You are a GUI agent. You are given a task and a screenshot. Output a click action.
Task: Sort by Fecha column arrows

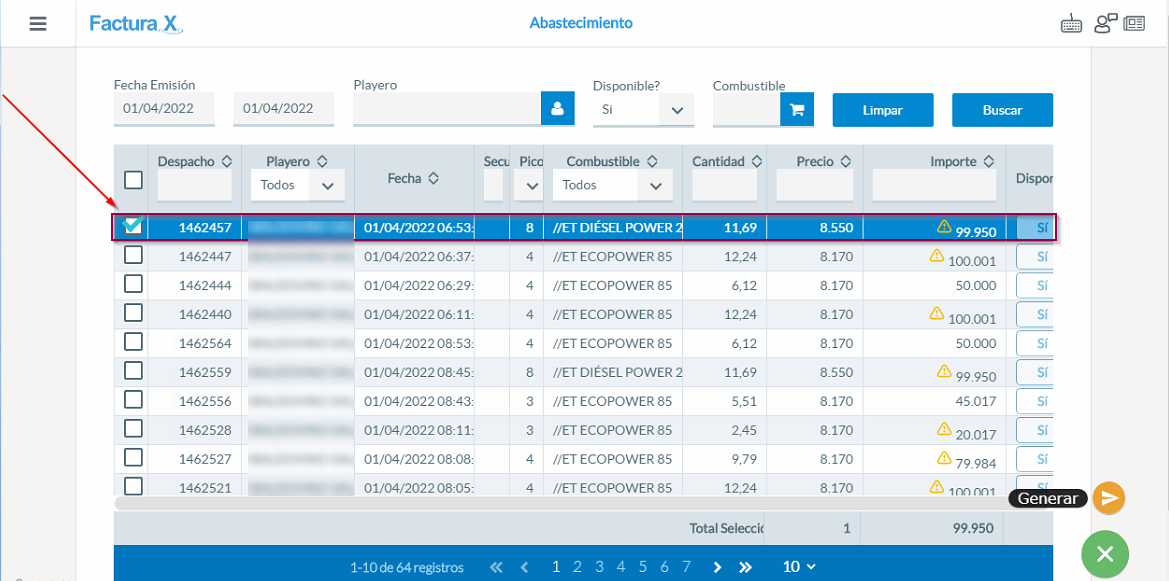pyautogui.click(x=432, y=178)
